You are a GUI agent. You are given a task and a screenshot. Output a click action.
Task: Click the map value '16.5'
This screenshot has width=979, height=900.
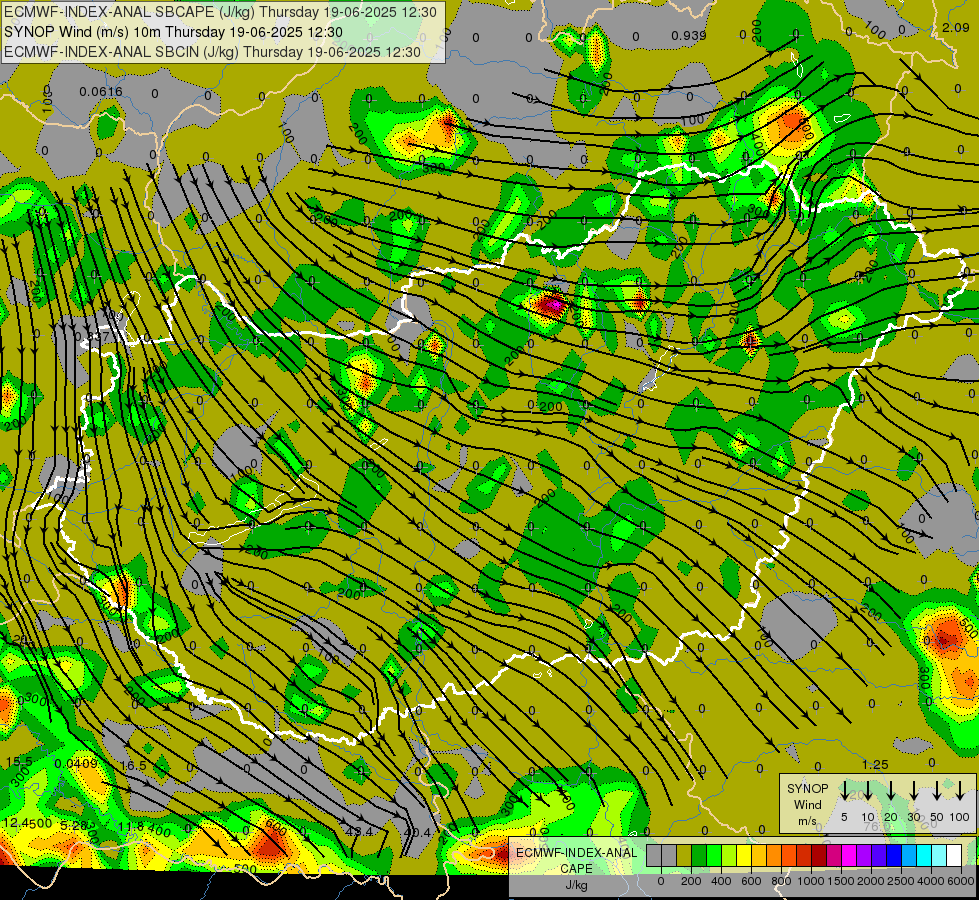[x=133, y=765]
